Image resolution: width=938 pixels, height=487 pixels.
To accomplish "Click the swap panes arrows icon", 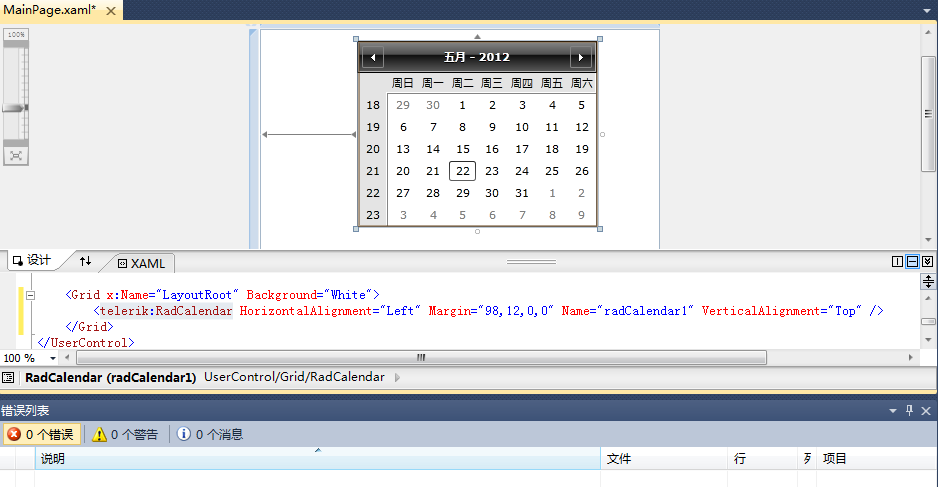I will [86, 261].
